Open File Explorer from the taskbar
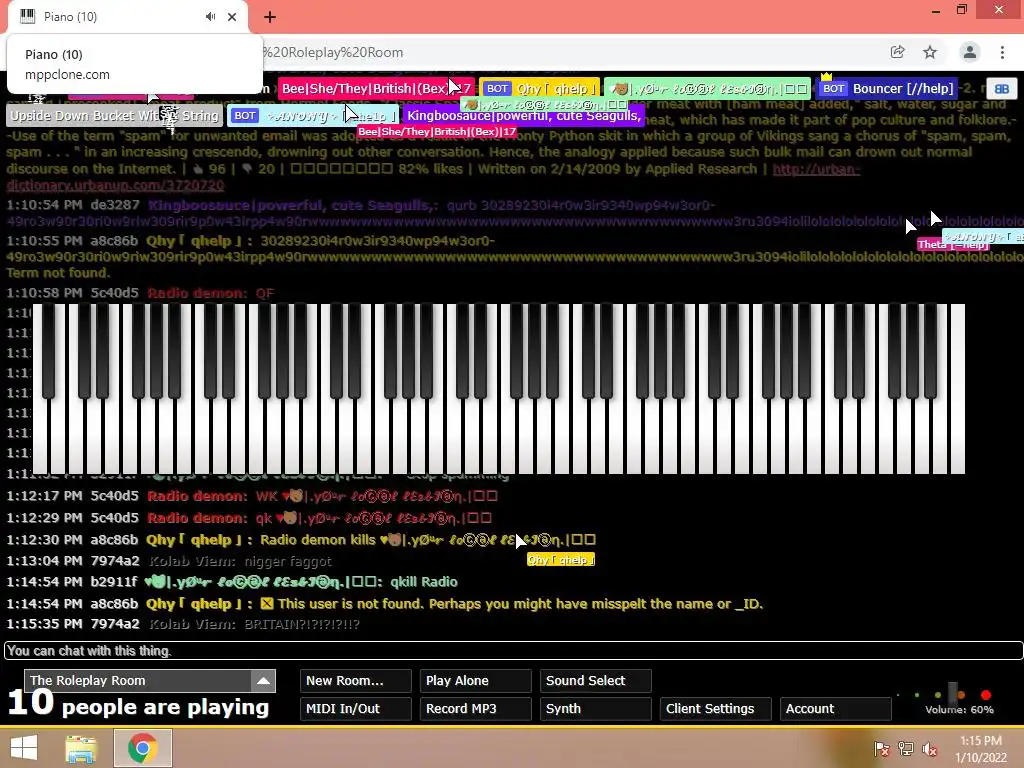This screenshot has height=768, width=1024. [81, 748]
